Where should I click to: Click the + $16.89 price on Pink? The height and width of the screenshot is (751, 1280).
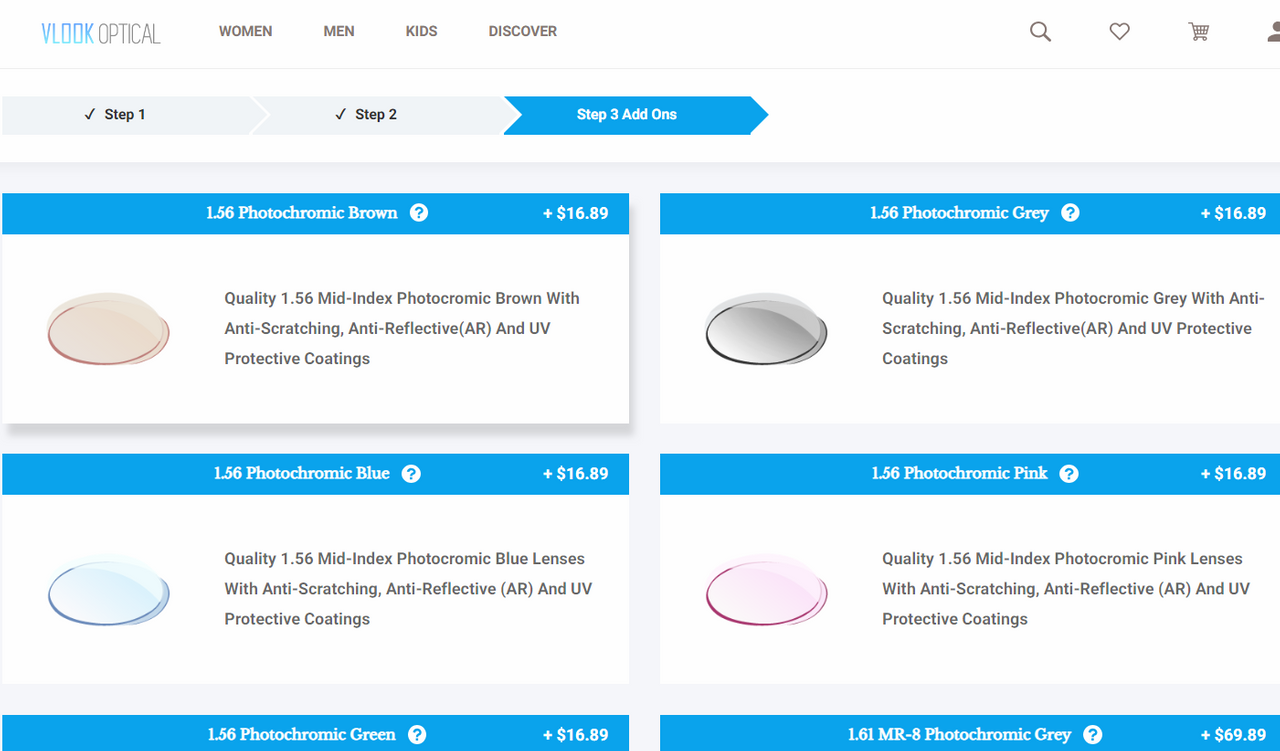[1233, 474]
